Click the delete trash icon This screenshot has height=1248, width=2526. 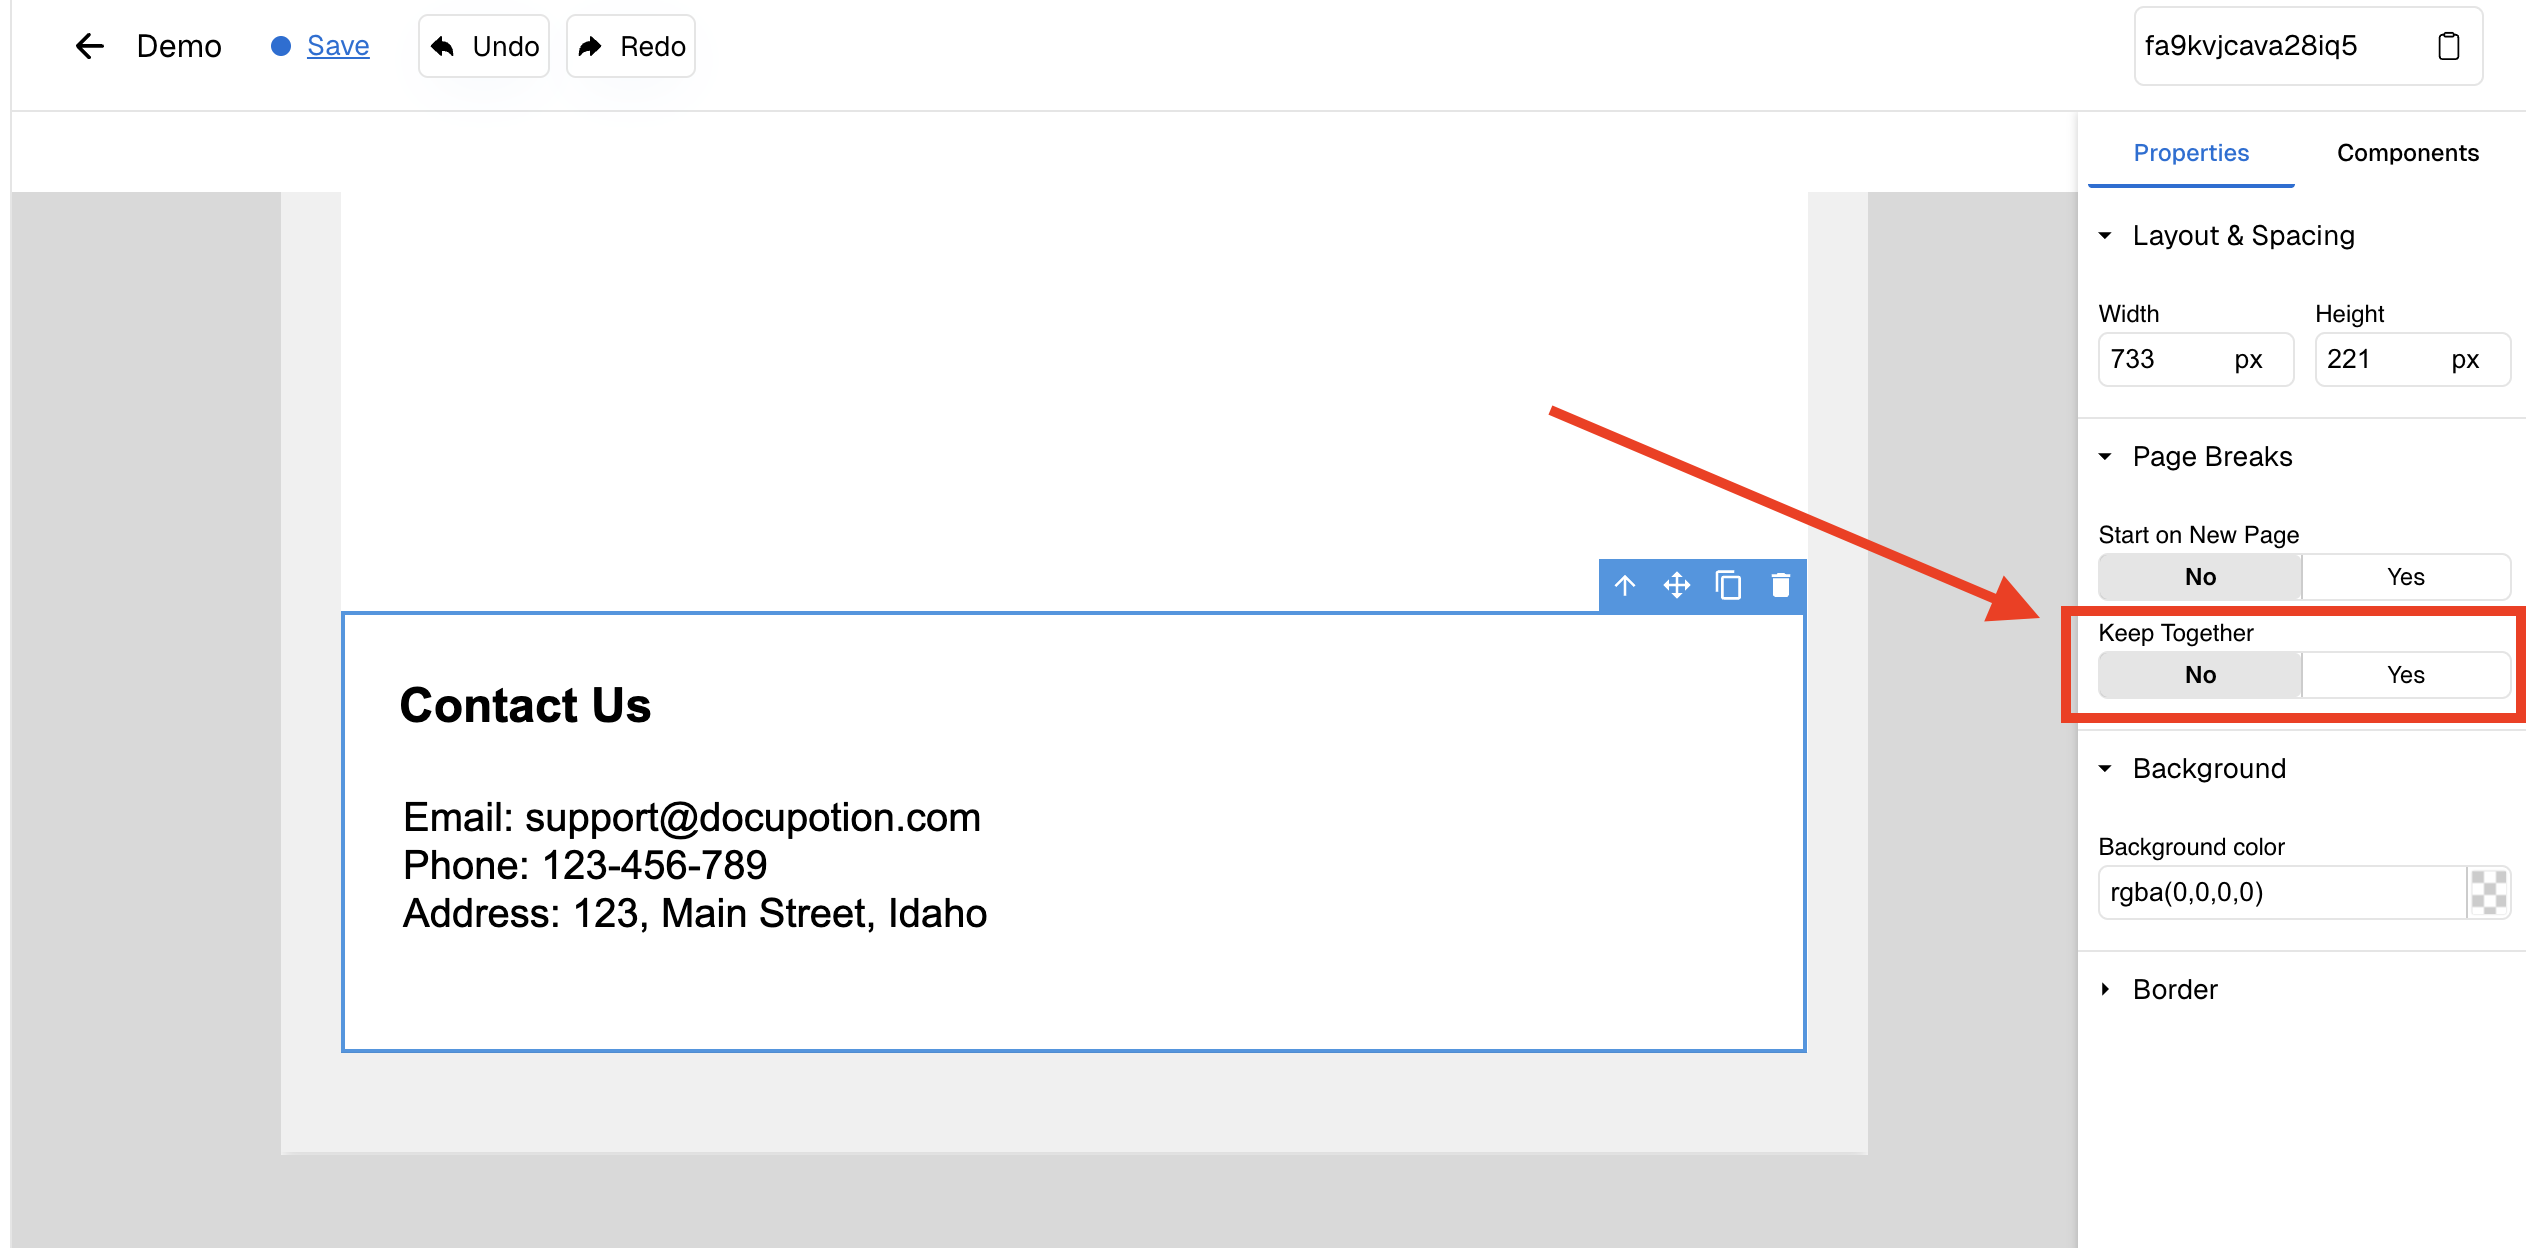[x=1780, y=585]
